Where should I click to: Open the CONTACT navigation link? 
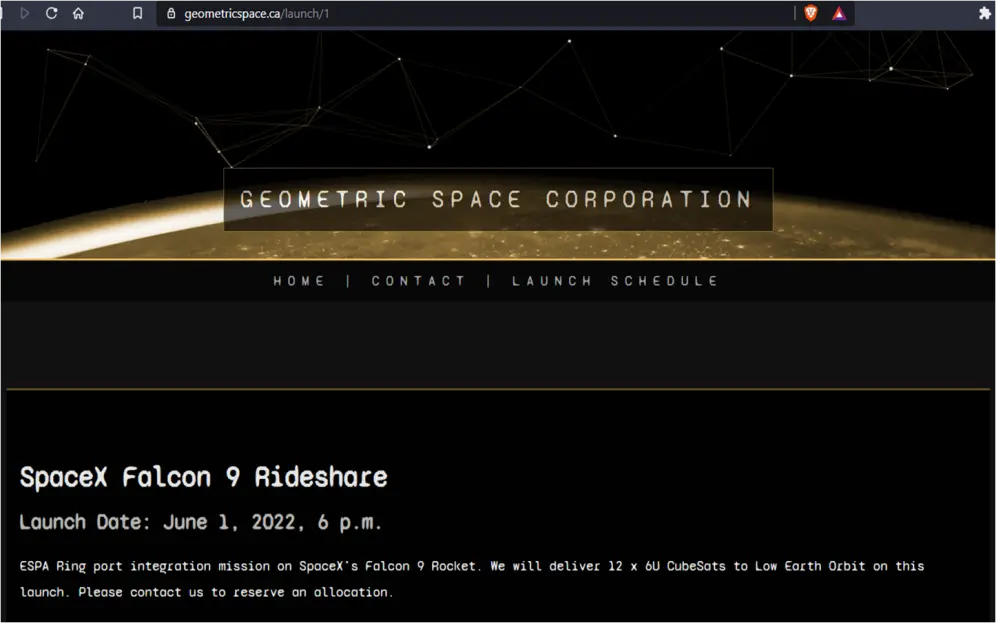[419, 281]
